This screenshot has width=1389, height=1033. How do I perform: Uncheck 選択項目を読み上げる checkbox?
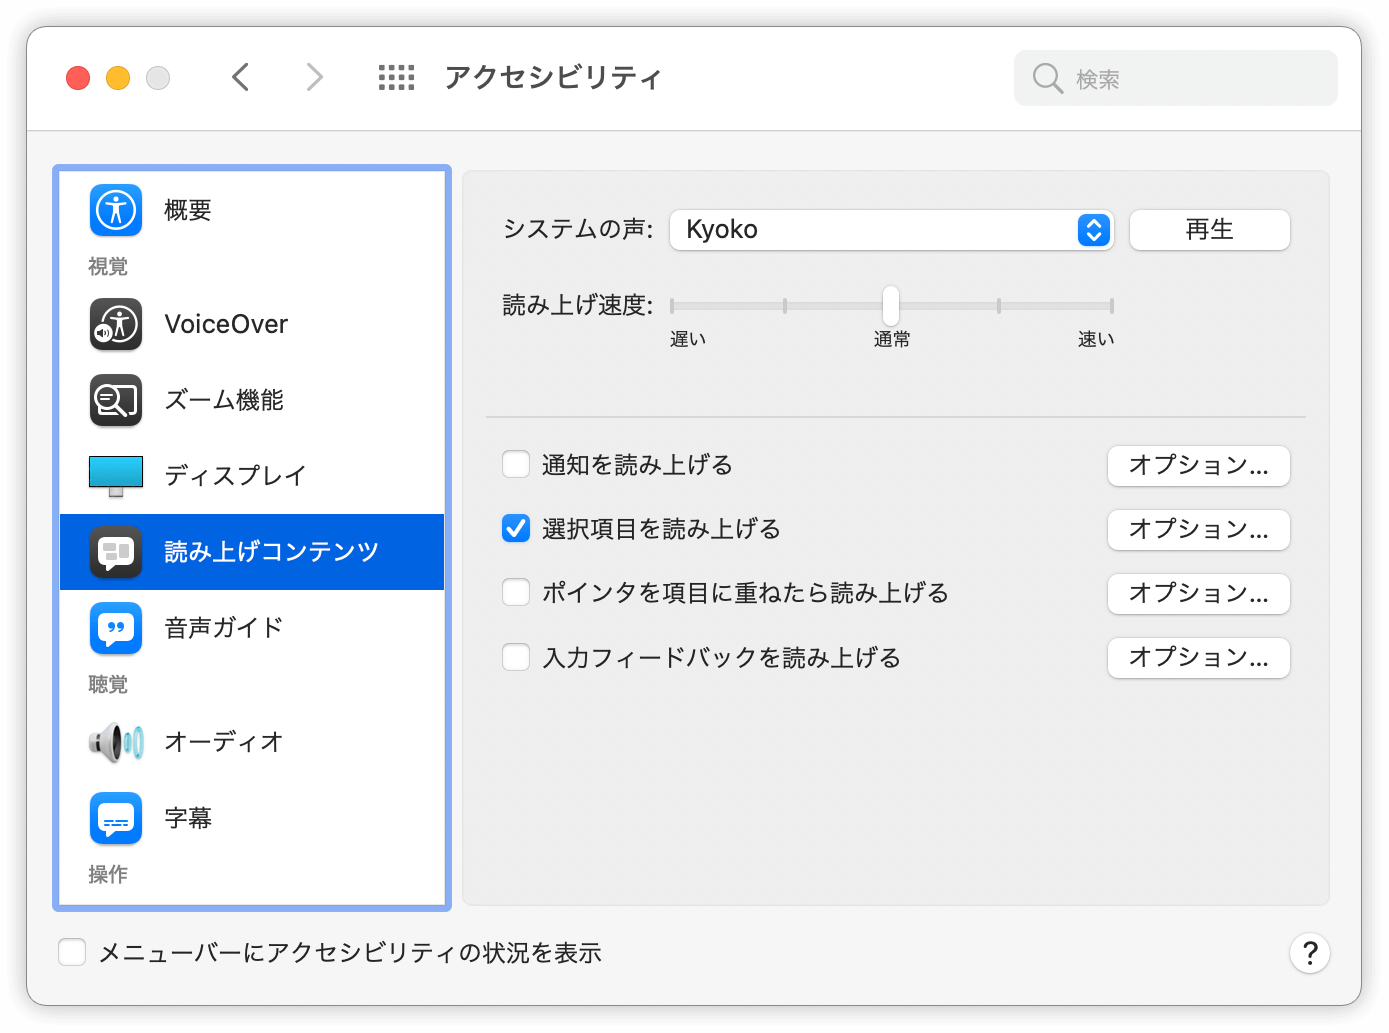click(516, 528)
